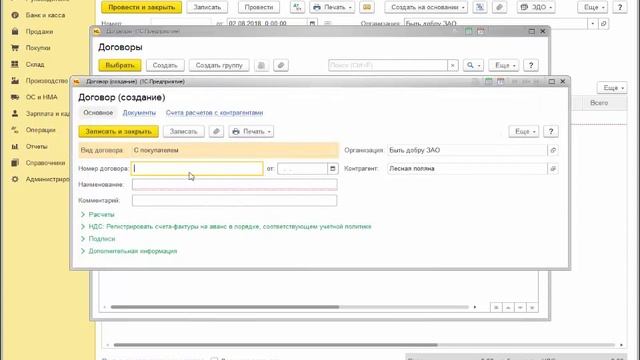Click open icon beside background Организация field
This screenshot has height=360, width=640.
[x=603, y=24]
